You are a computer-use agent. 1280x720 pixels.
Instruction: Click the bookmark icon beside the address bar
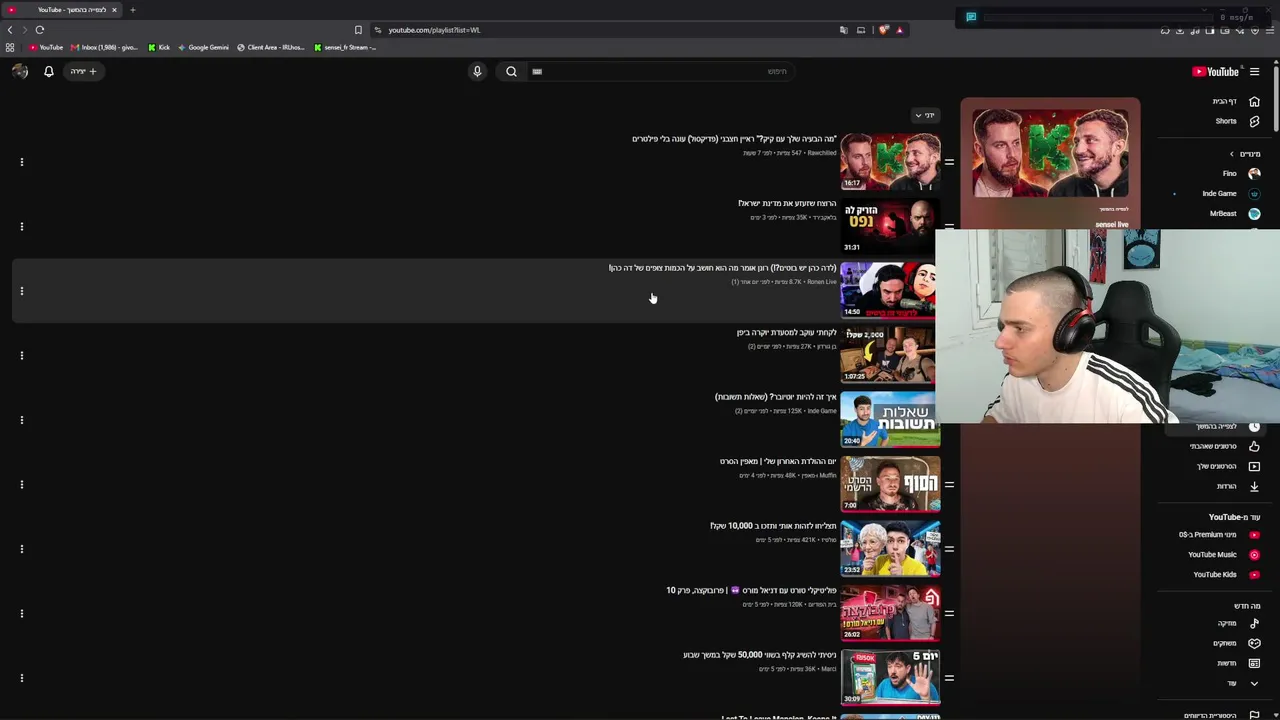[358, 30]
